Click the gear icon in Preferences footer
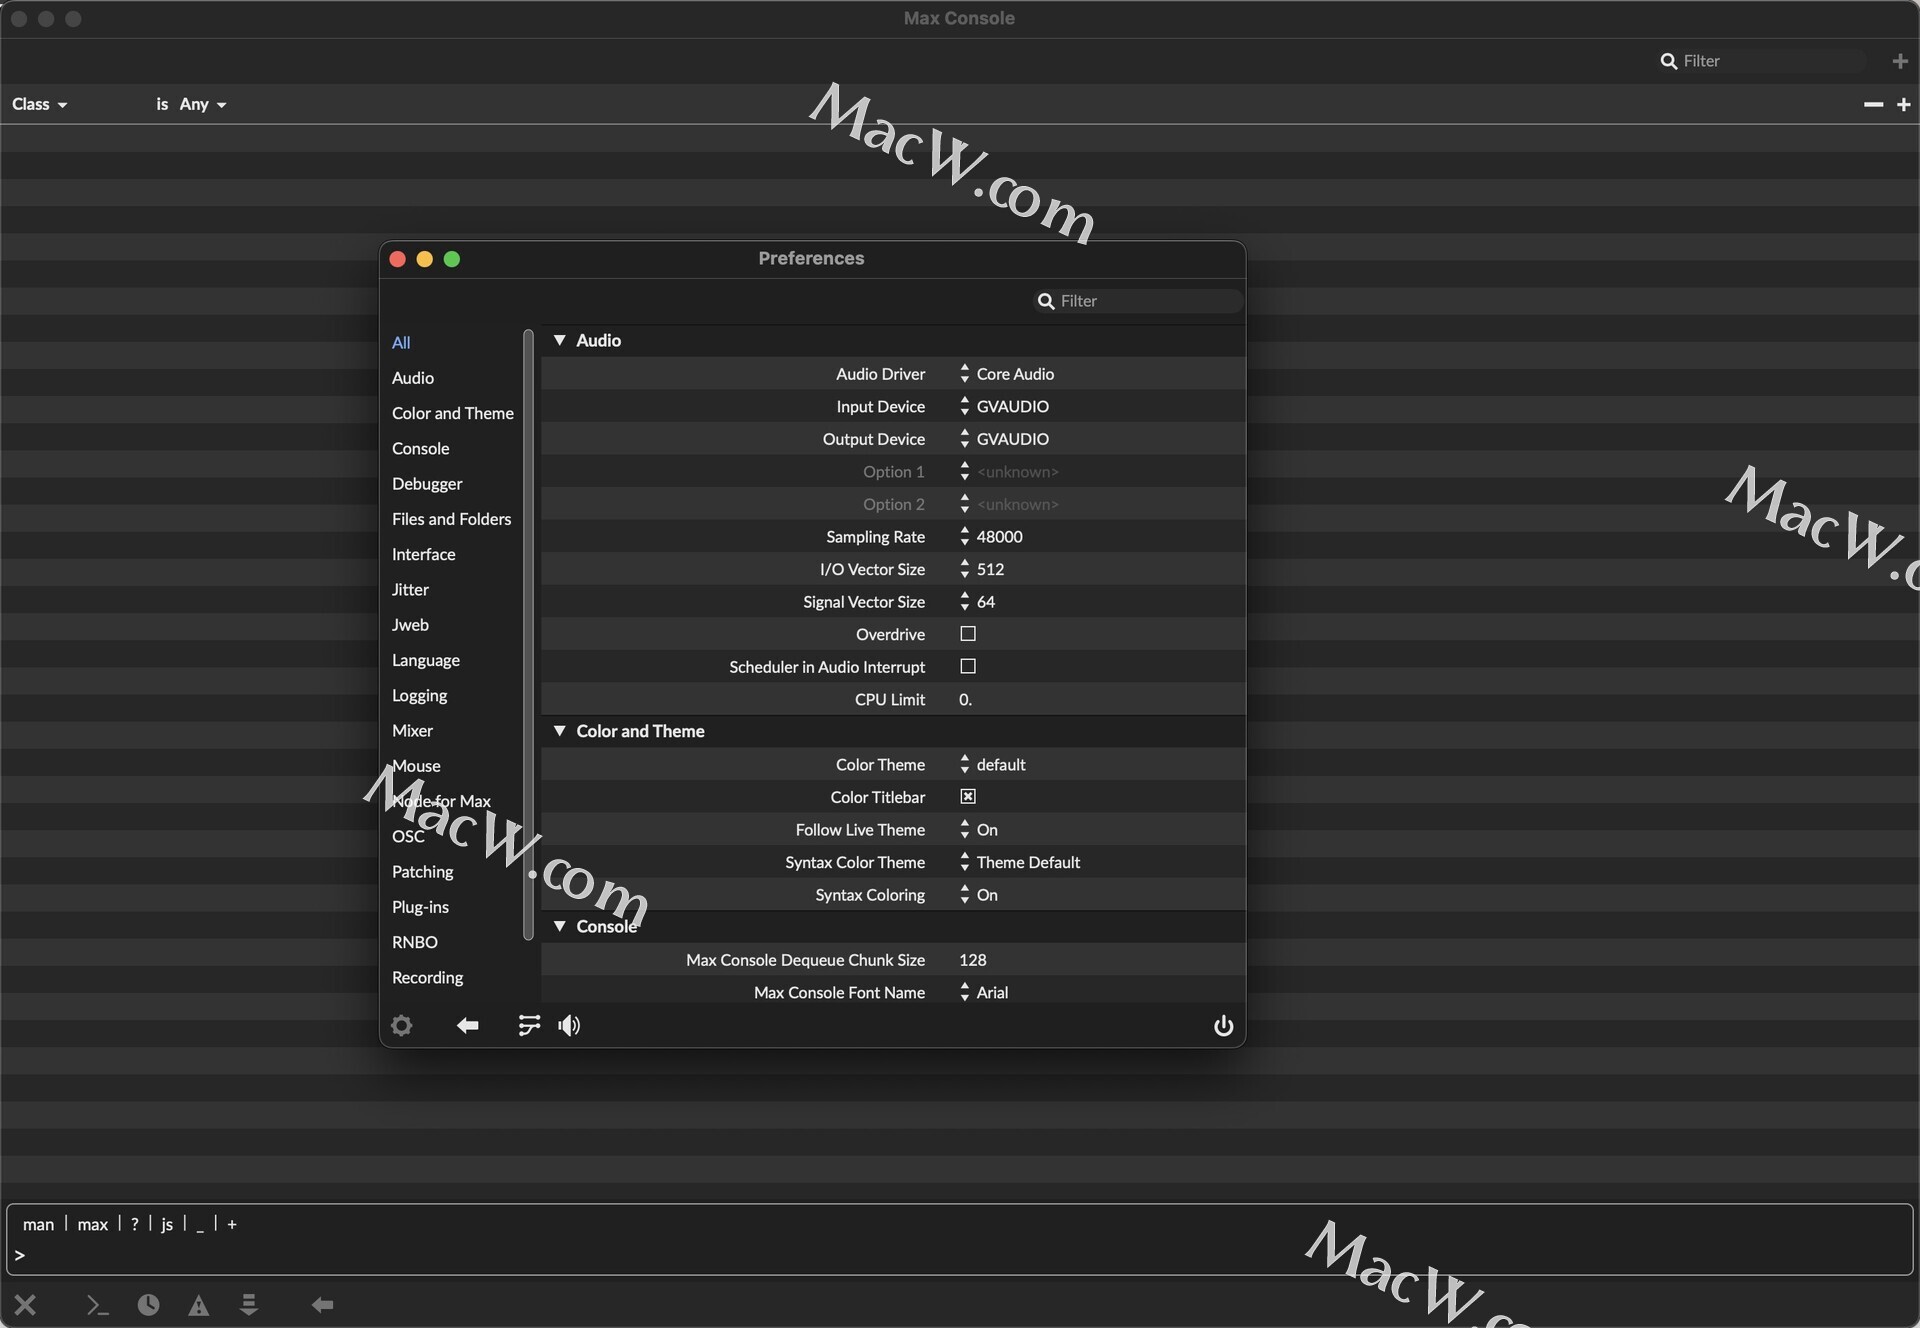Screen dimensions: 1920x1328 [x=402, y=1025]
